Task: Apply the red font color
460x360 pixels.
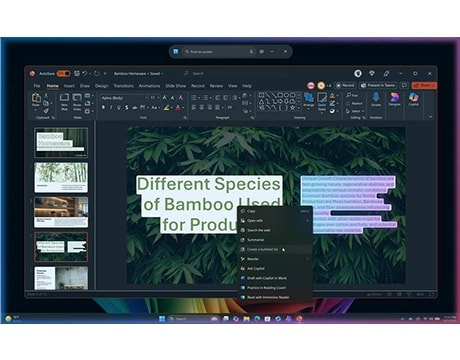Action: (x=178, y=107)
